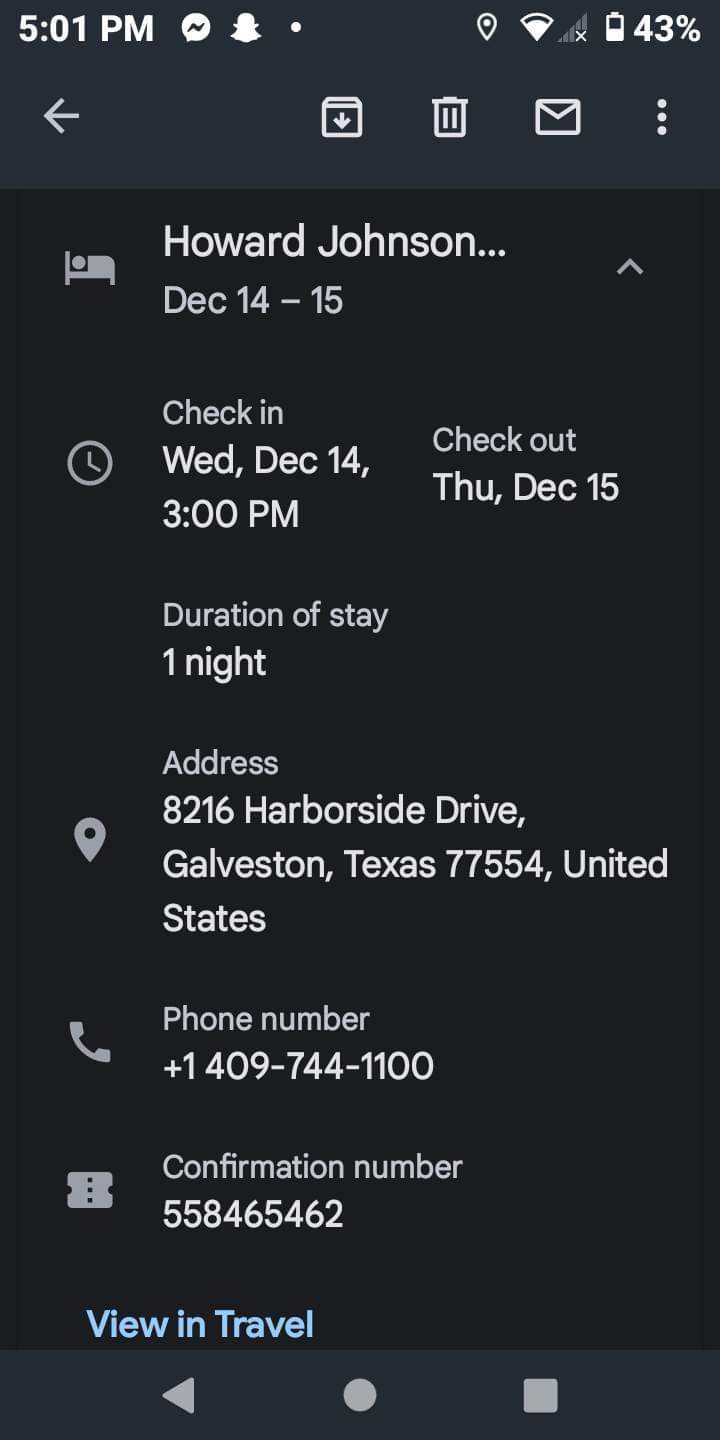Select the confirmation number 558465462

coord(253,1214)
